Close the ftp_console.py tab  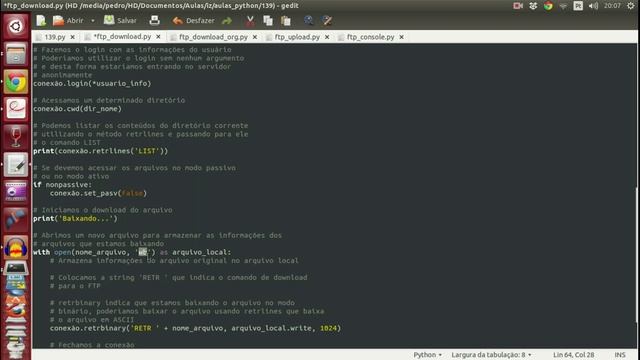point(402,37)
